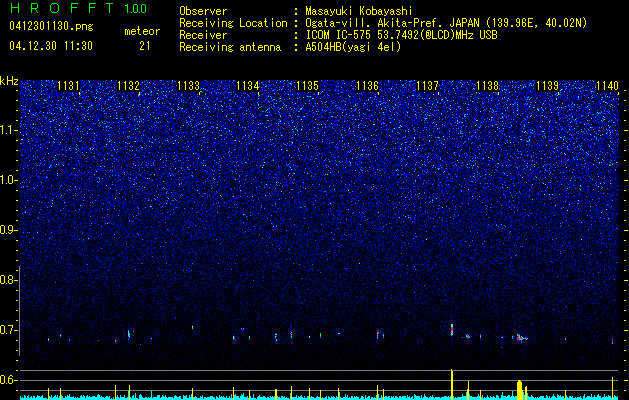Select the observer name Masayuki Kobayashi
This screenshot has width=629, height=400.
(359, 11)
